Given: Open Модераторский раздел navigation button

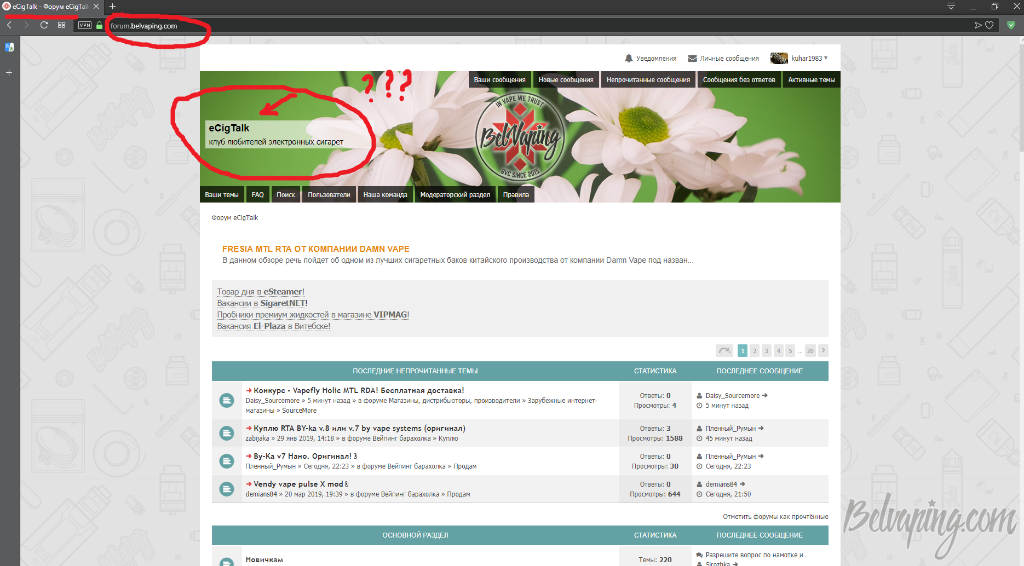Looking at the screenshot, I should pyautogui.click(x=455, y=195).
